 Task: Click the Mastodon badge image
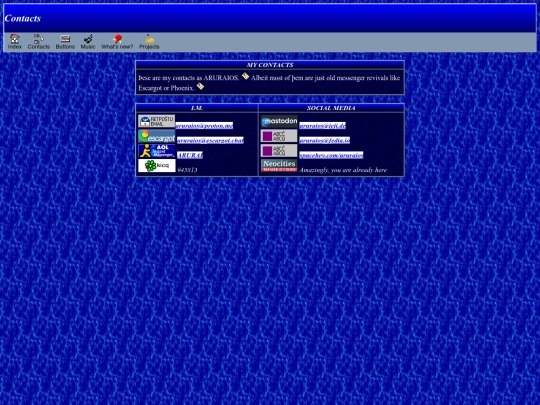click(279, 122)
